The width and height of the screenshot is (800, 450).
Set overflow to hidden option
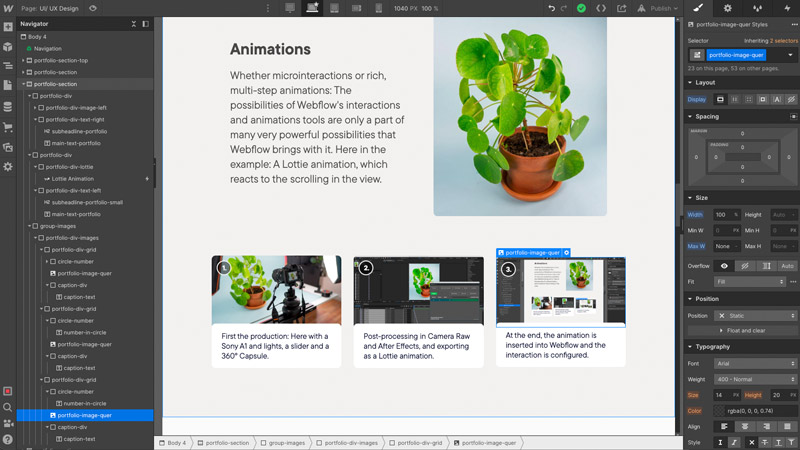pos(745,266)
